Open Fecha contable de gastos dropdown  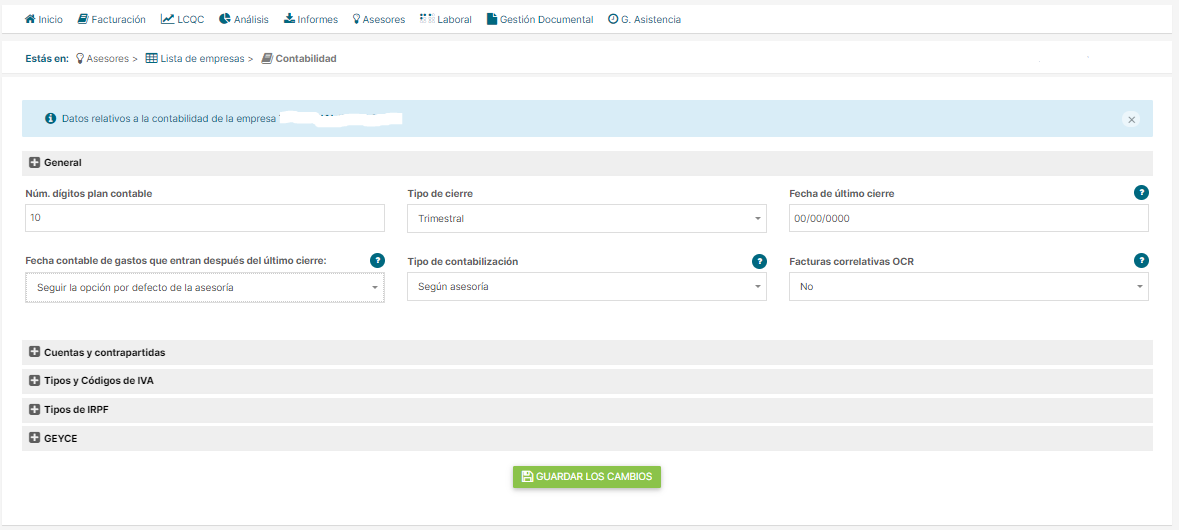click(x=204, y=288)
